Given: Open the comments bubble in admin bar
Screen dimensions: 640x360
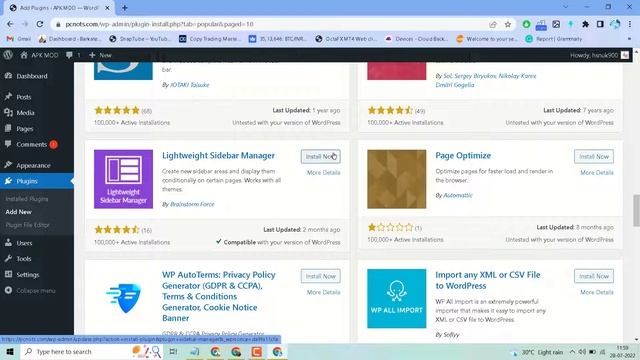Looking at the screenshot, I should pos(73,55).
